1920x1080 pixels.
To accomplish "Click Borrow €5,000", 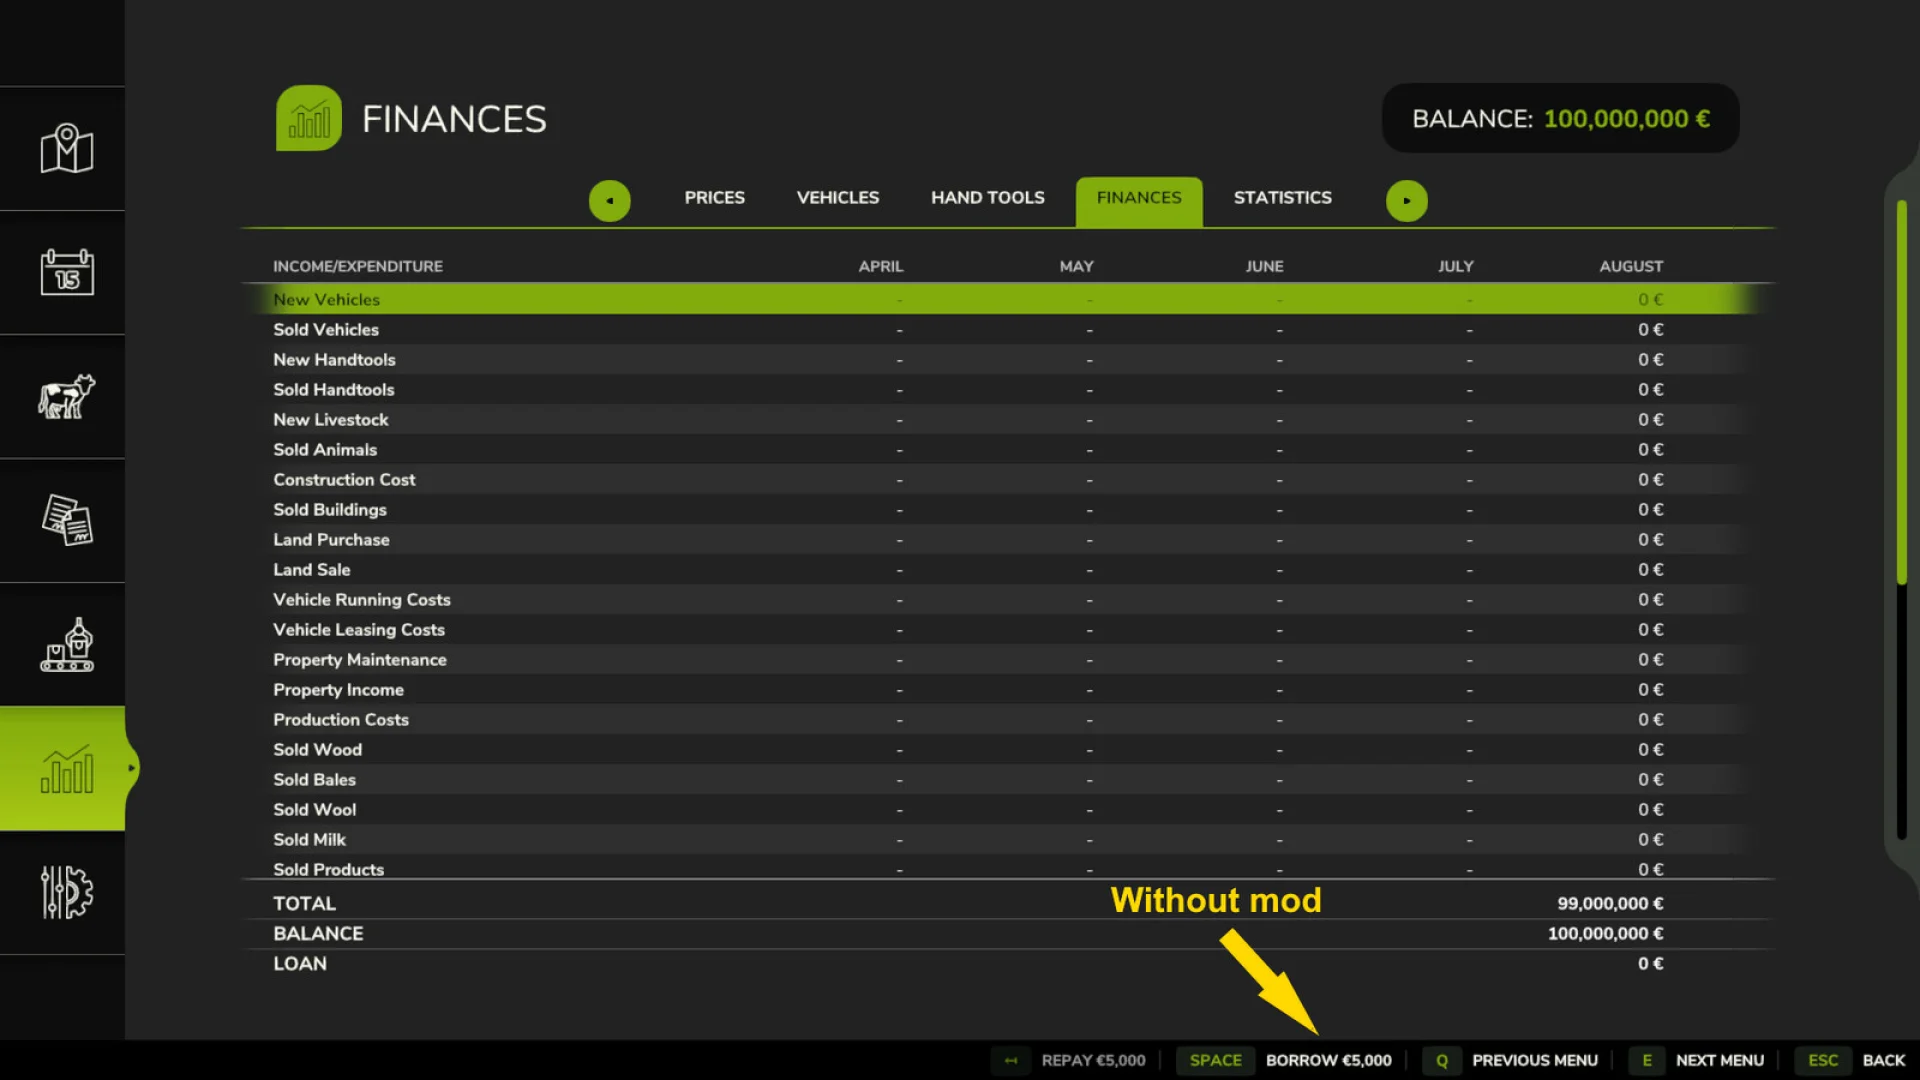I will click(x=1328, y=1060).
